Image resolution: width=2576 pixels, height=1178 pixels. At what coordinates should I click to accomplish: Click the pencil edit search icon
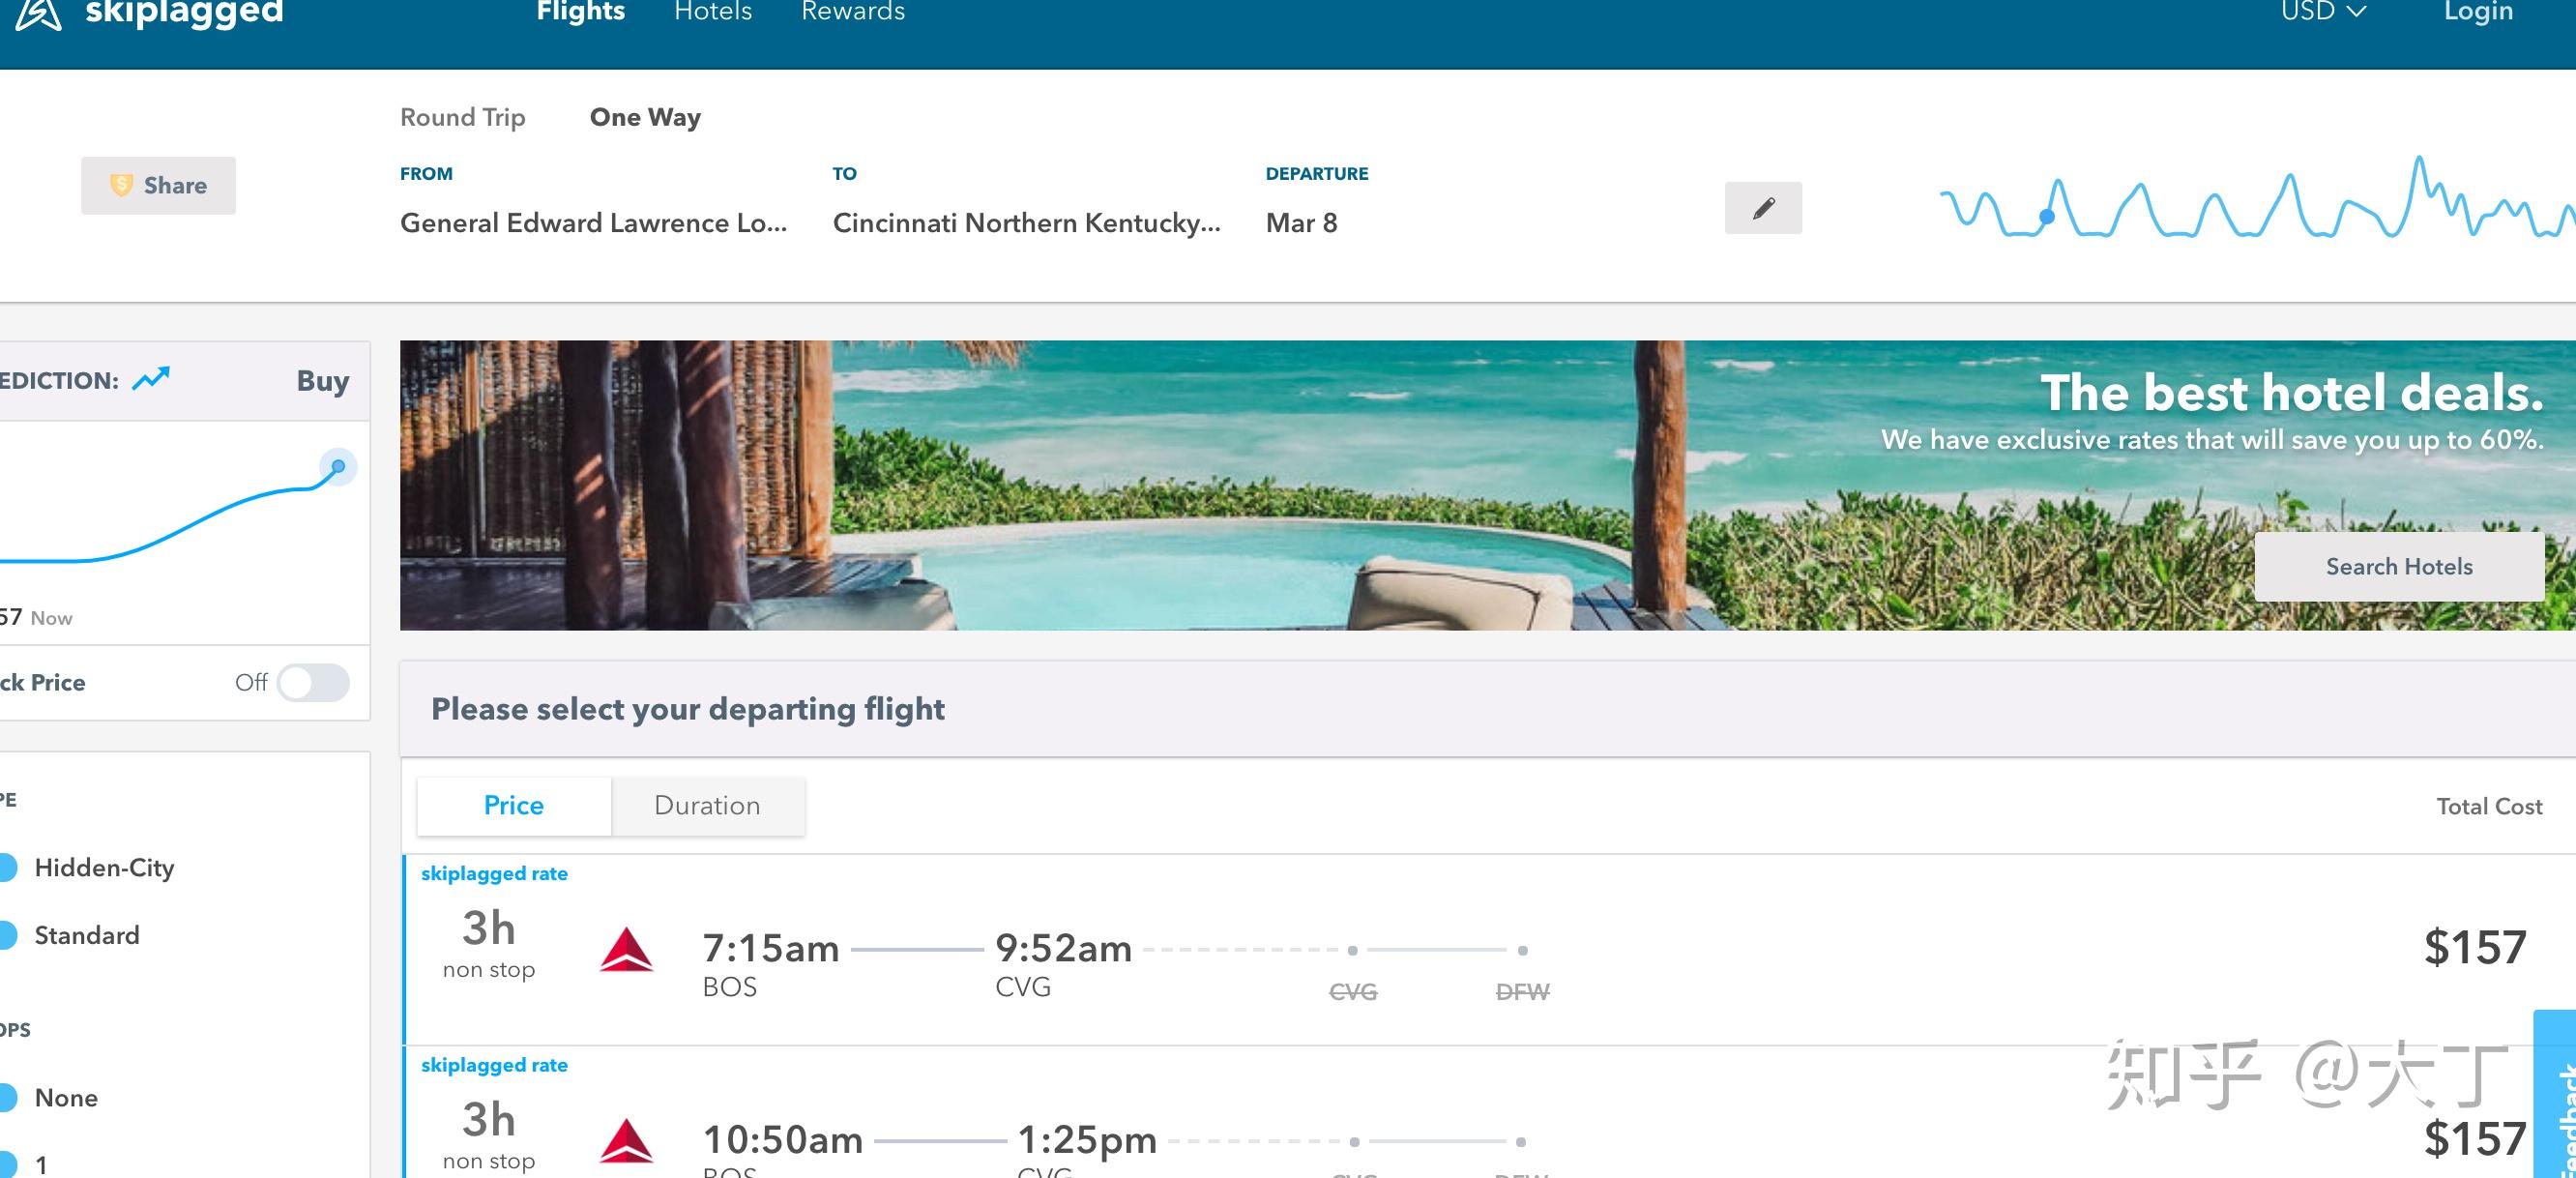click(x=1763, y=208)
